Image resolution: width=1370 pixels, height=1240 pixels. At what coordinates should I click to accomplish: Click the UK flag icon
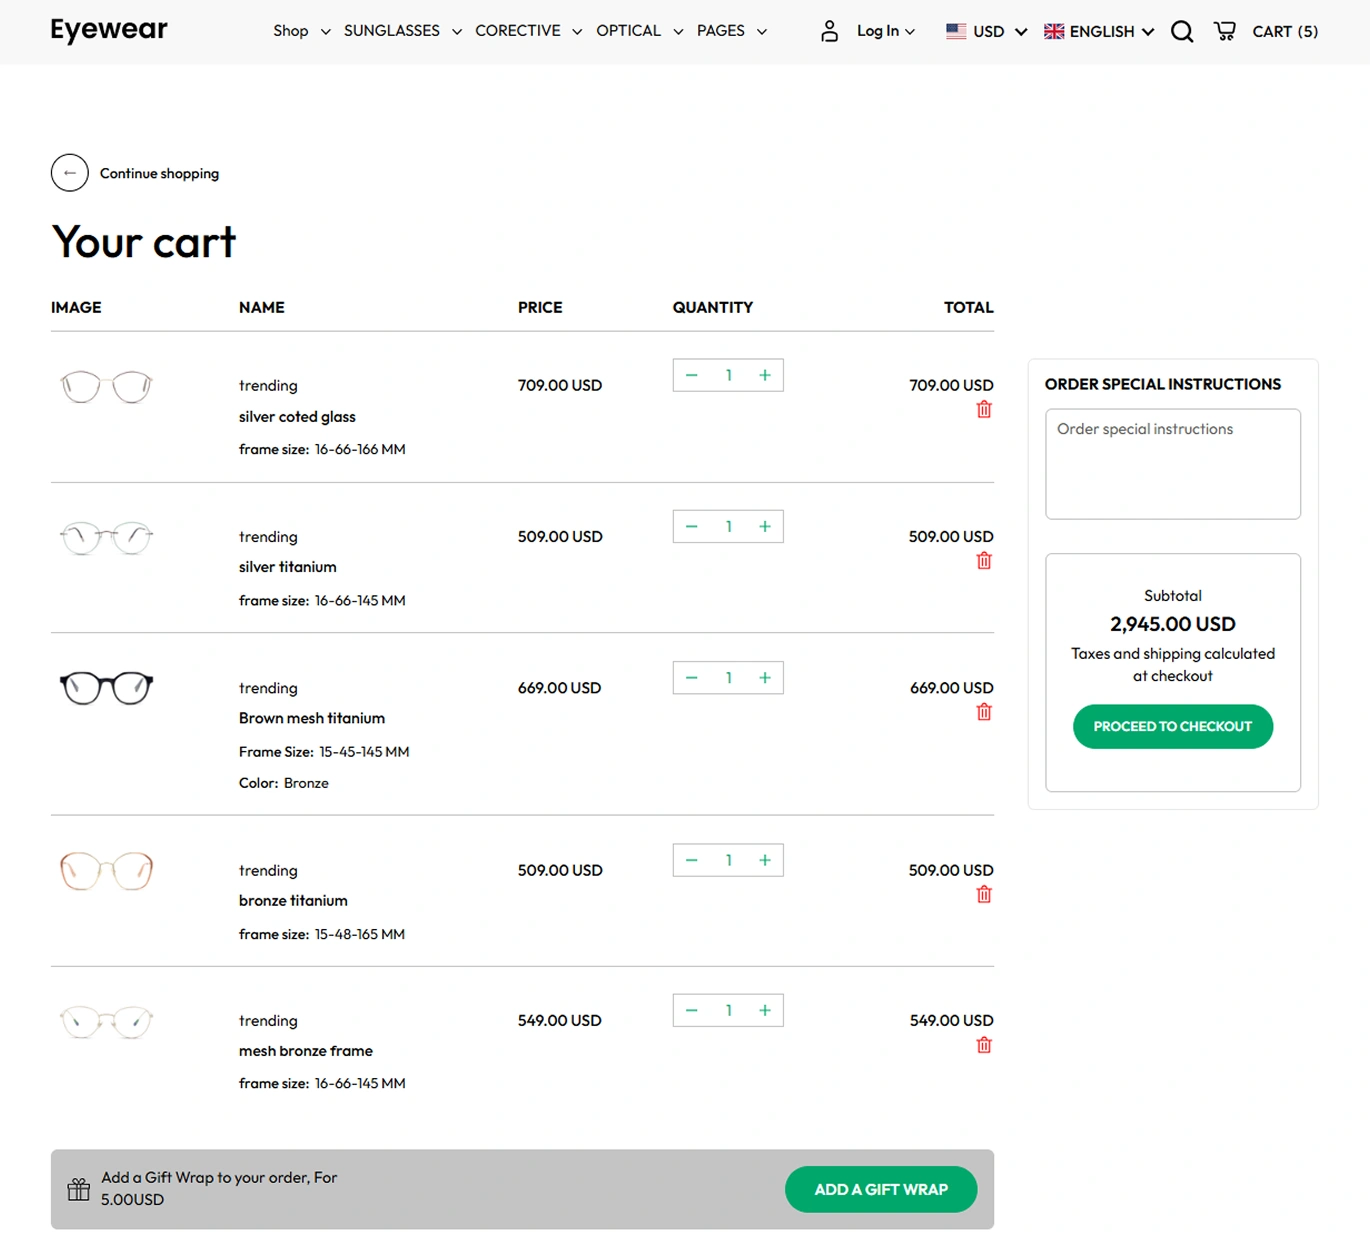coord(1054,31)
